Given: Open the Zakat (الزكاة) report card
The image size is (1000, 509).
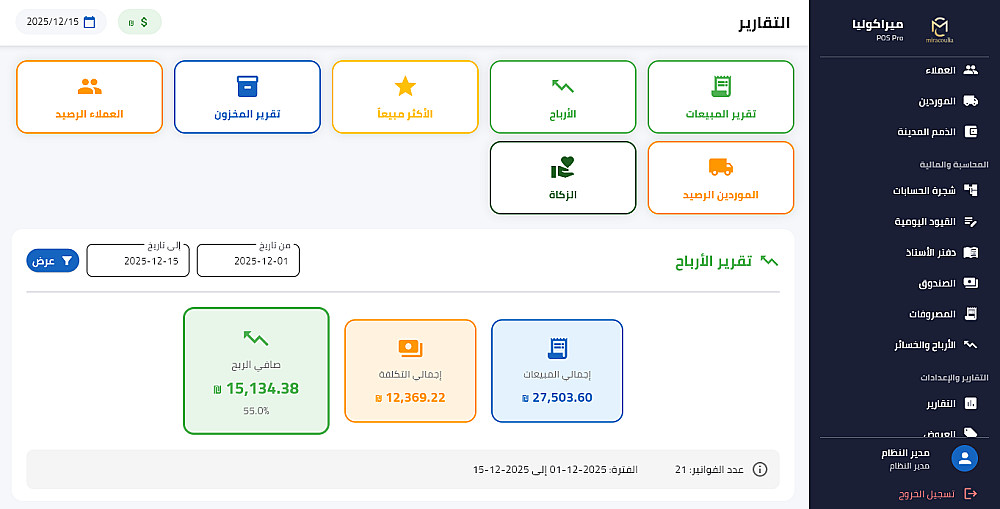Looking at the screenshot, I should point(563,177).
